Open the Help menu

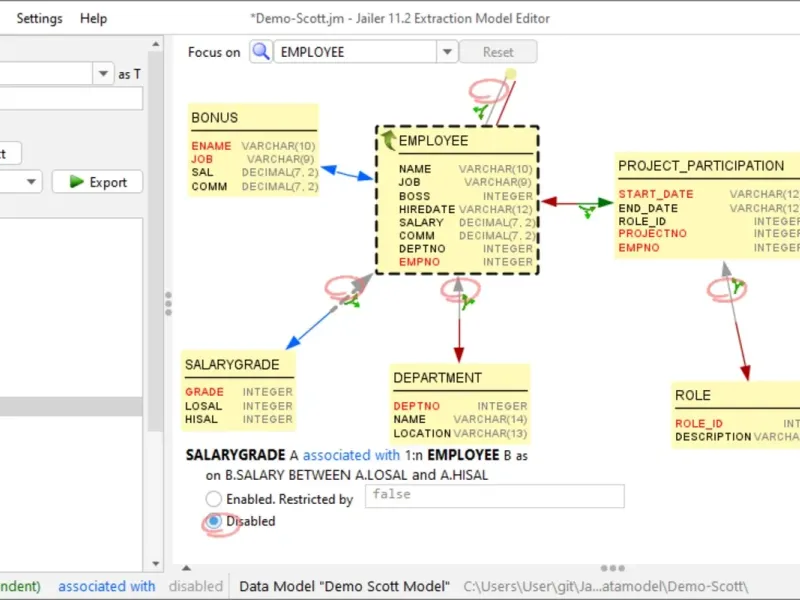(x=93, y=18)
